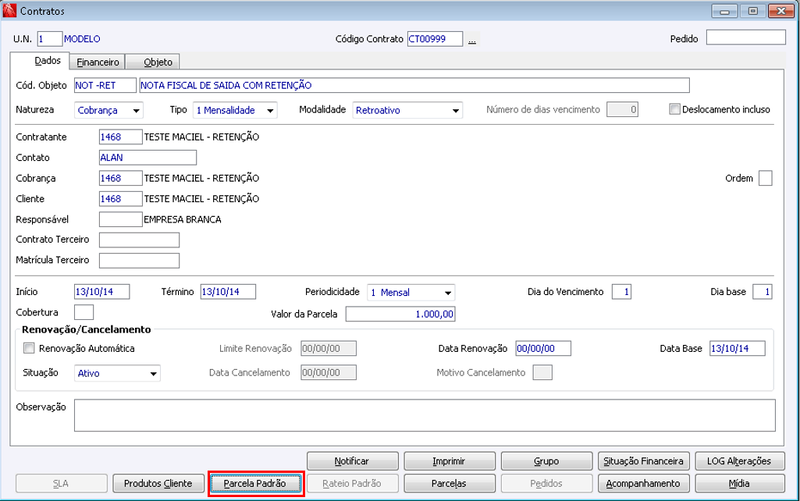Click the Término date field
Screen dimensions: 800x501
(x=228, y=292)
